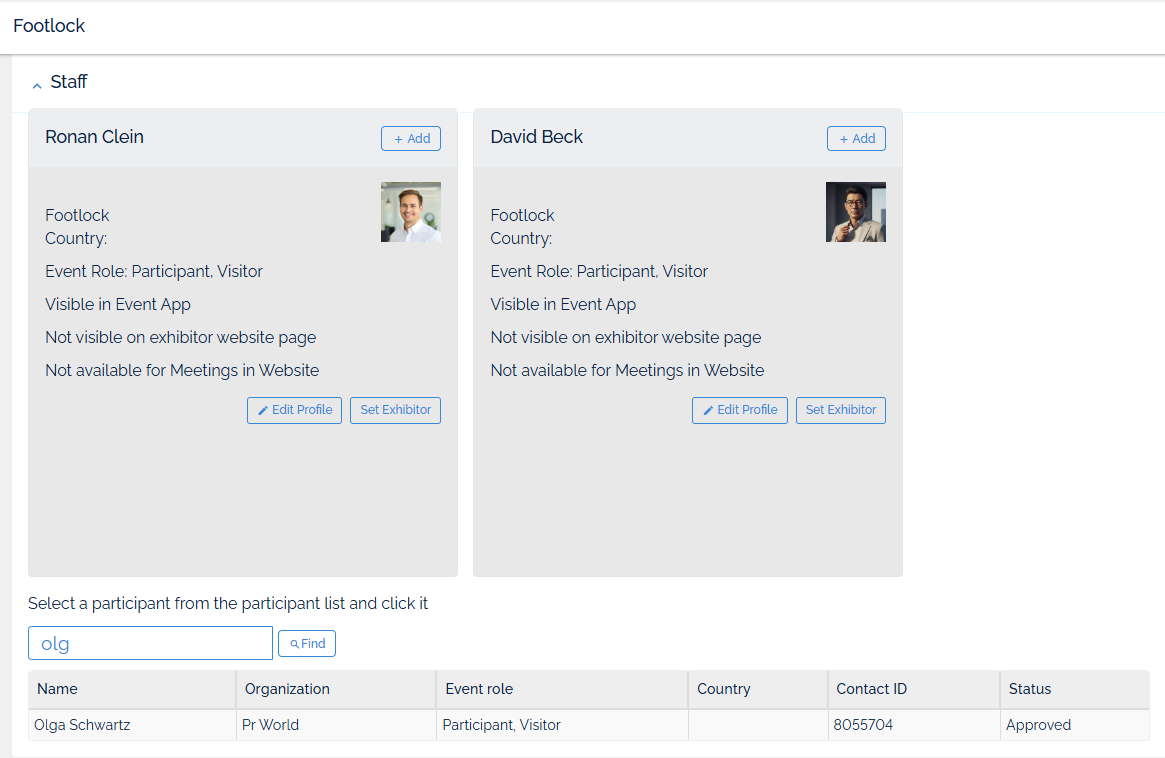1165x758 pixels.
Task: Click the Footlock page title
Action: (x=48, y=26)
